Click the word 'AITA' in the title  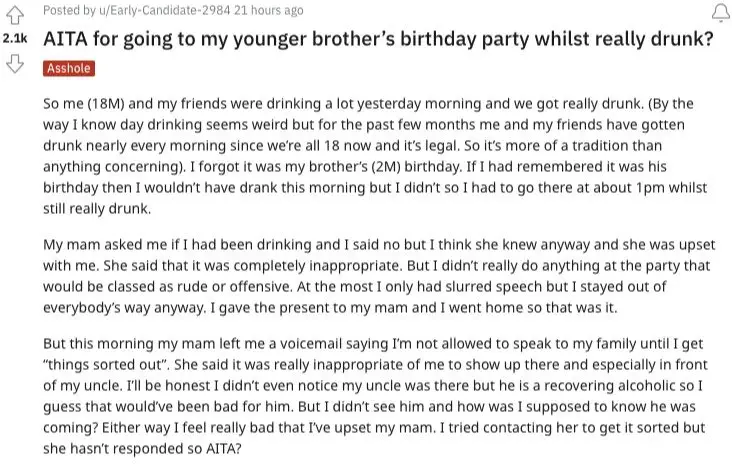coord(65,39)
